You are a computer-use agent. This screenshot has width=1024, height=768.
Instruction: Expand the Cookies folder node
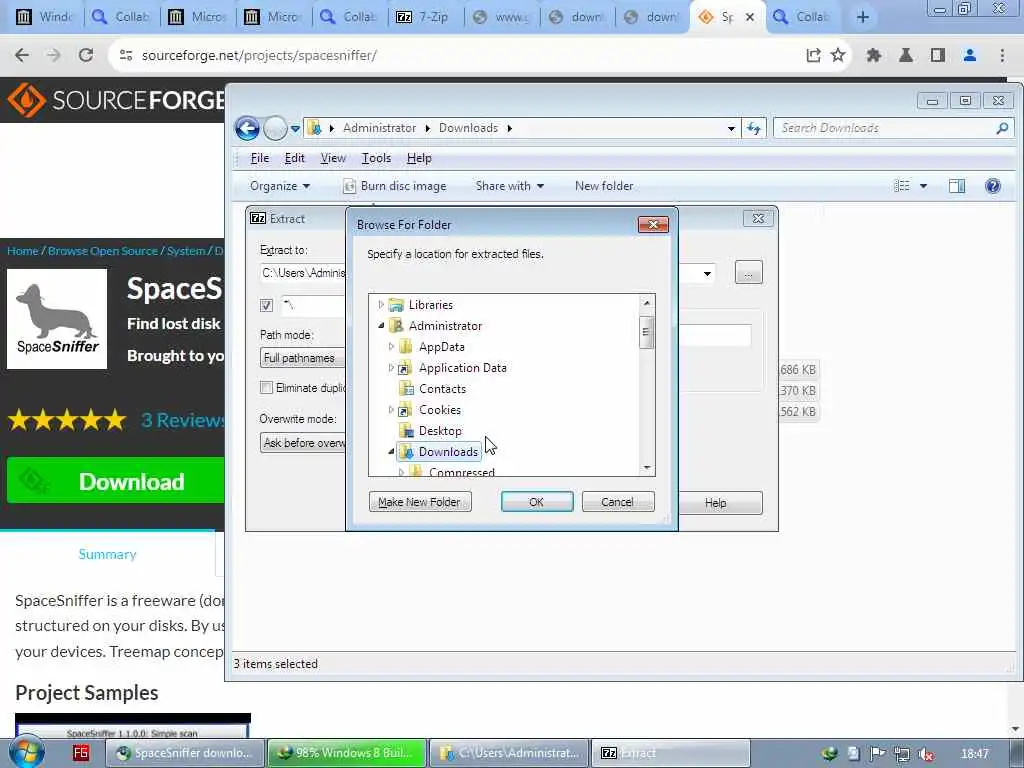tap(391, 409)
